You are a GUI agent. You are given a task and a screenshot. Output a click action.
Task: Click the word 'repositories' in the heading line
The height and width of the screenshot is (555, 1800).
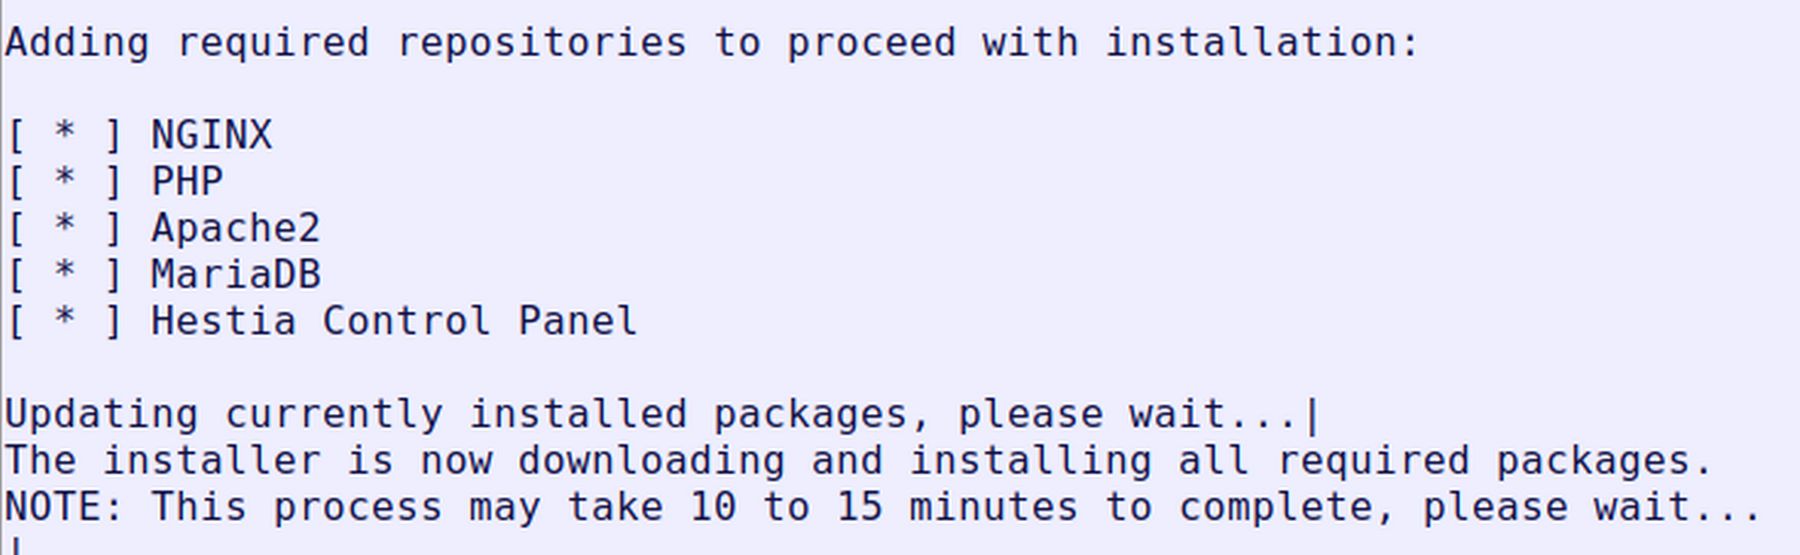click(x=542, y=43)
